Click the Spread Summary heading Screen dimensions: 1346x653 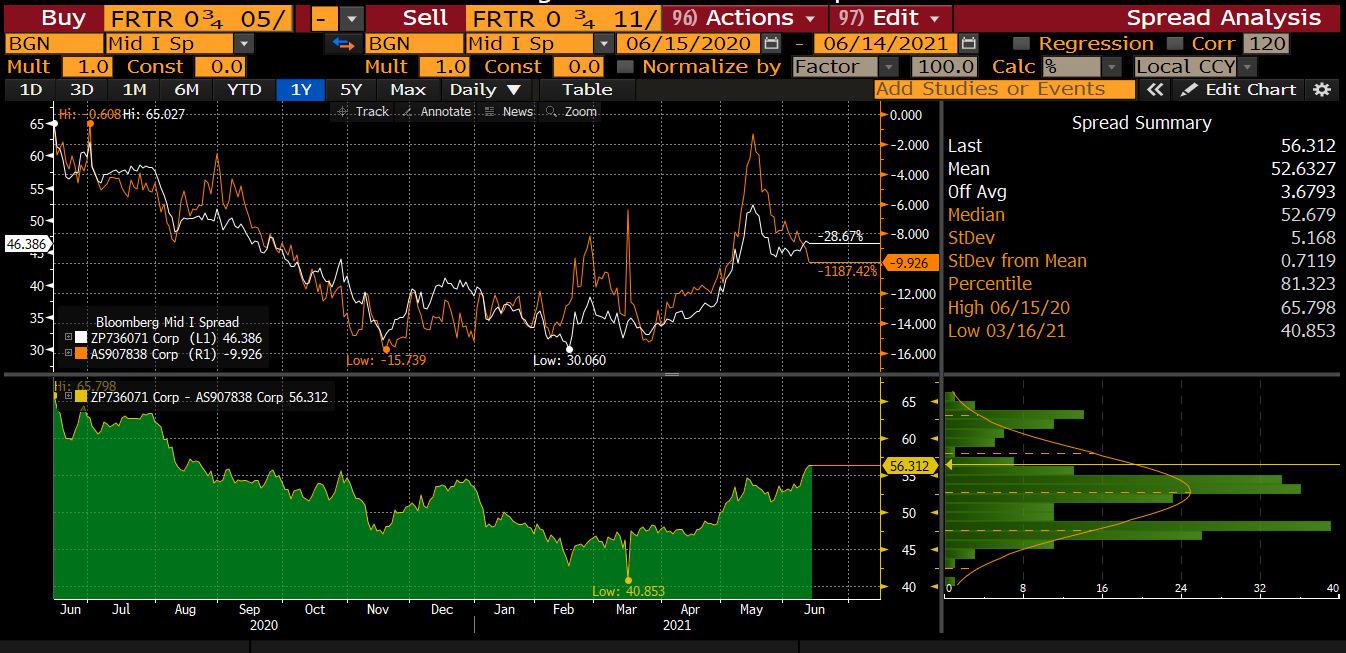click(1141, 123)
